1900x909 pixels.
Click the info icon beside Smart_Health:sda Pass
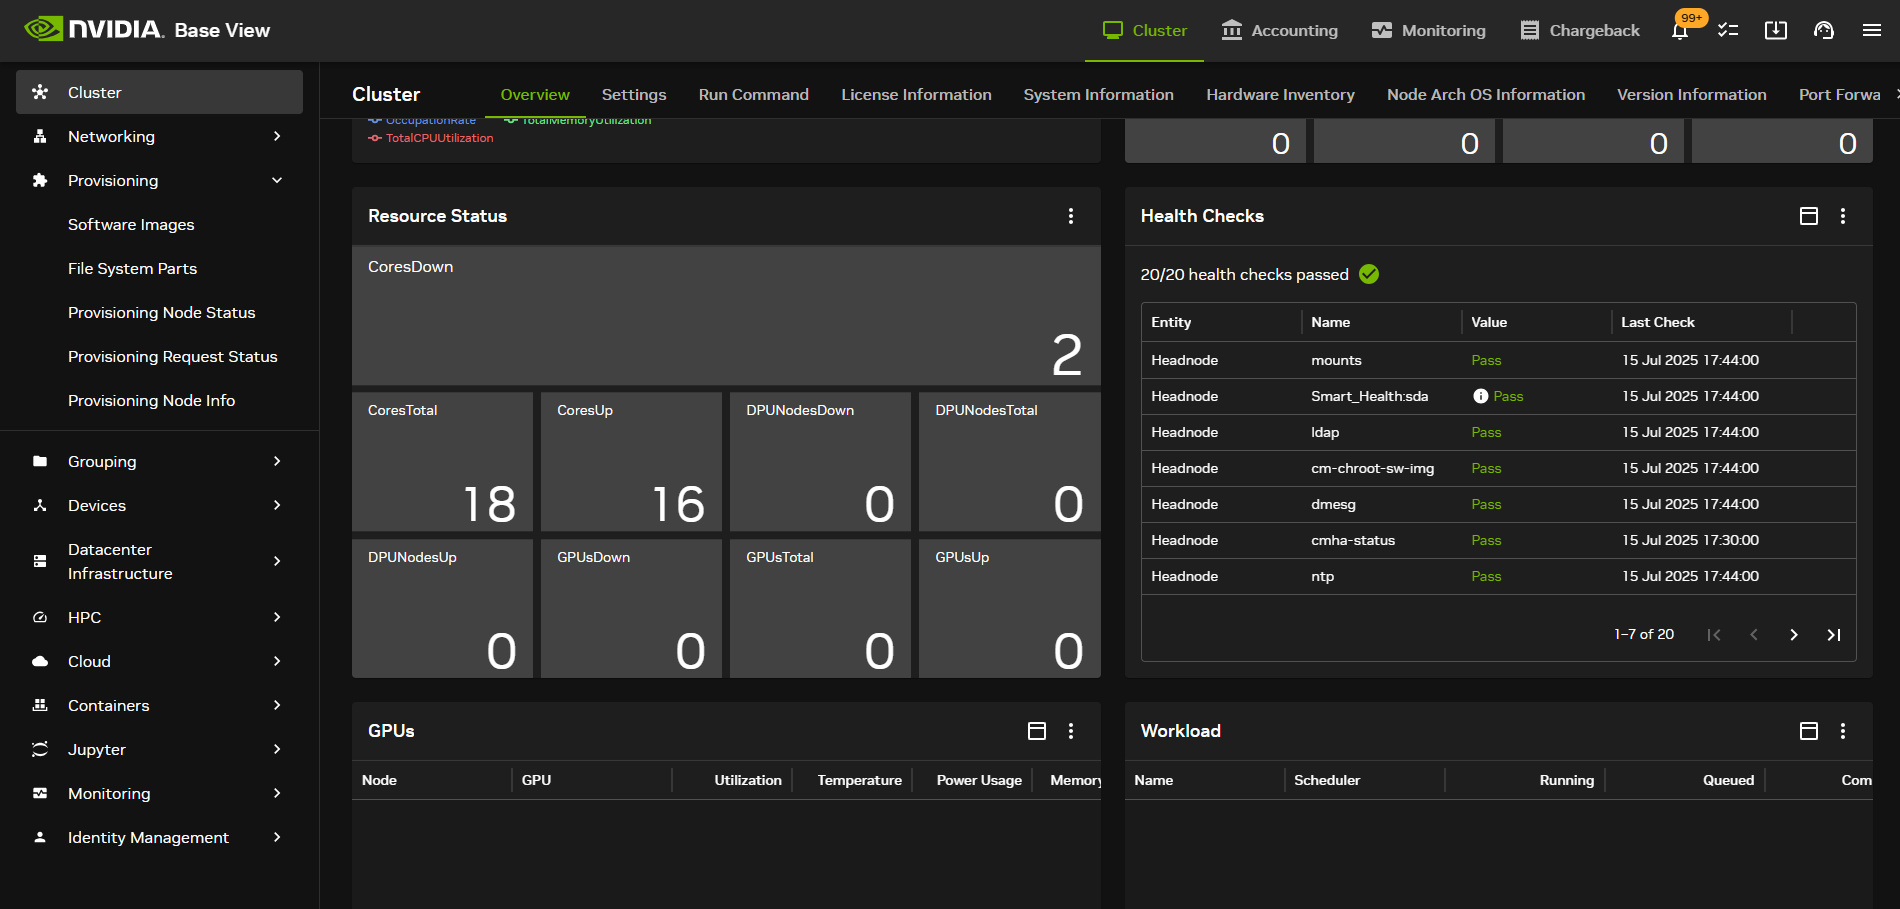(1480, 396)
